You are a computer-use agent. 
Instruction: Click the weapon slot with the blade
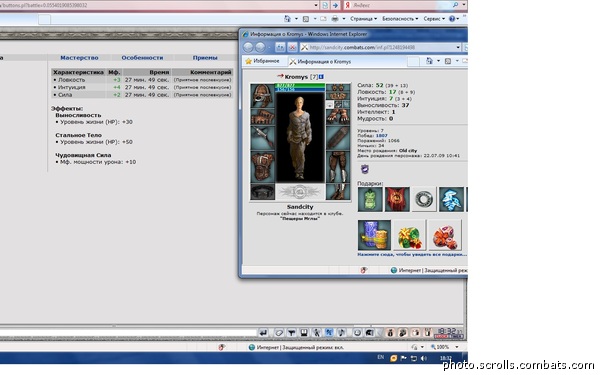(262, 138)
